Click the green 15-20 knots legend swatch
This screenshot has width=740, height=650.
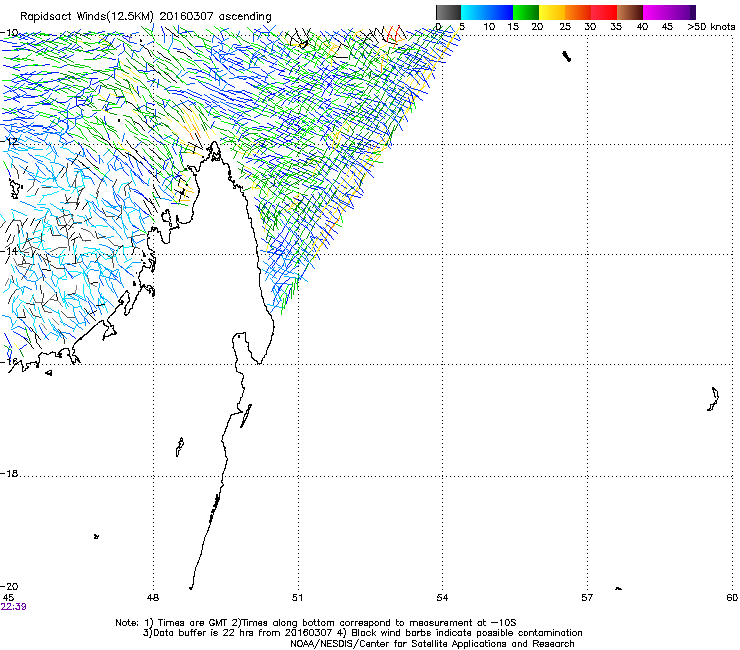[x=526, y=12]
